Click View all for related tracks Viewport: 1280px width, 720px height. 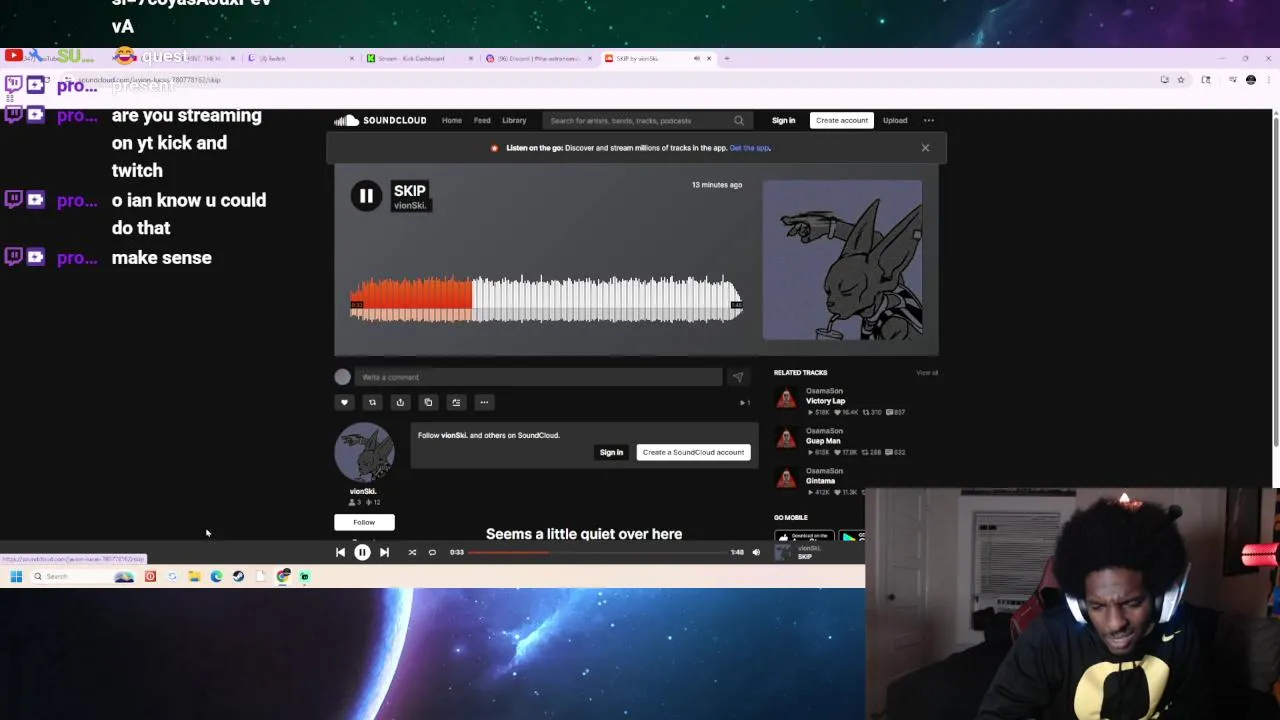927,373
